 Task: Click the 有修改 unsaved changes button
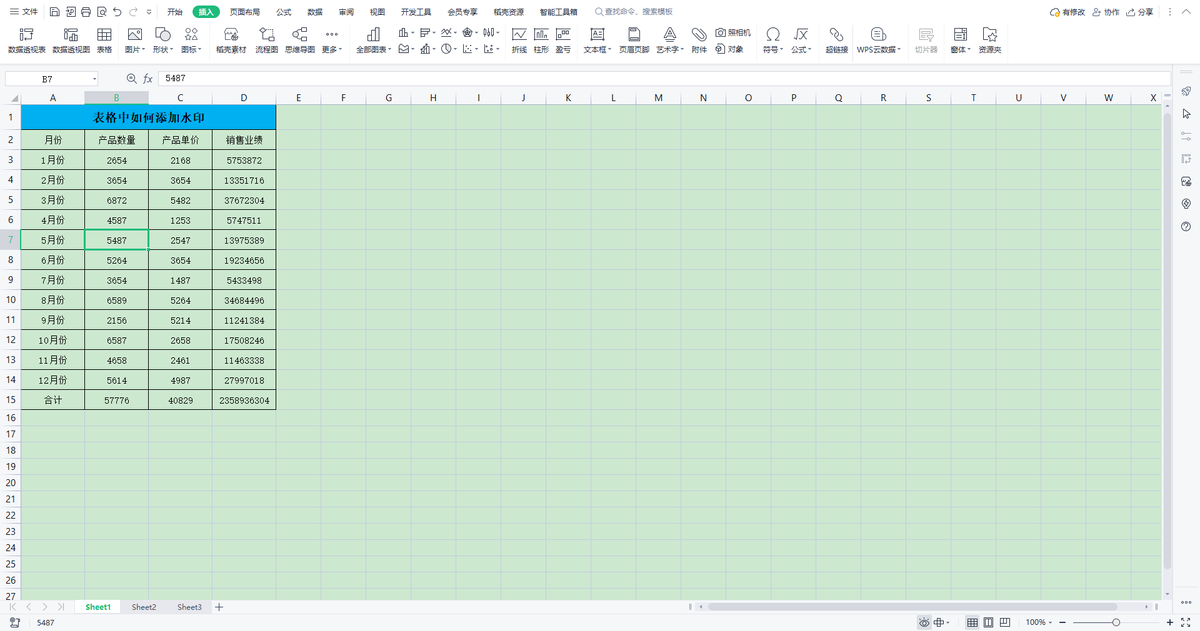[1067, 12]
